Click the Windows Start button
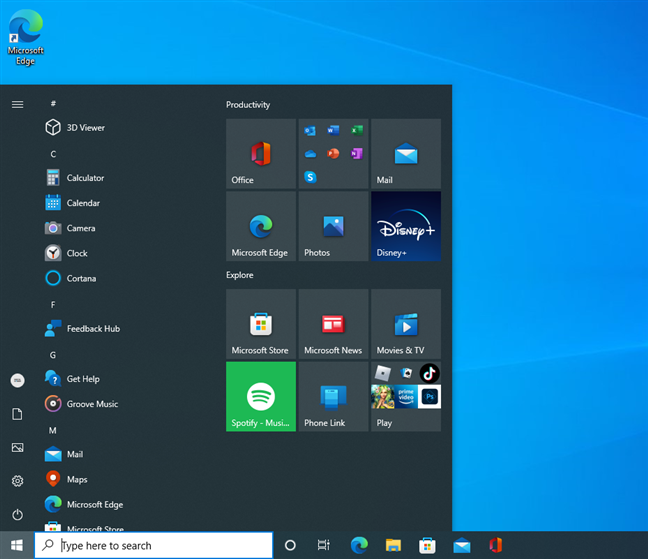Viewport: 648px width, 559px height. 17,545
